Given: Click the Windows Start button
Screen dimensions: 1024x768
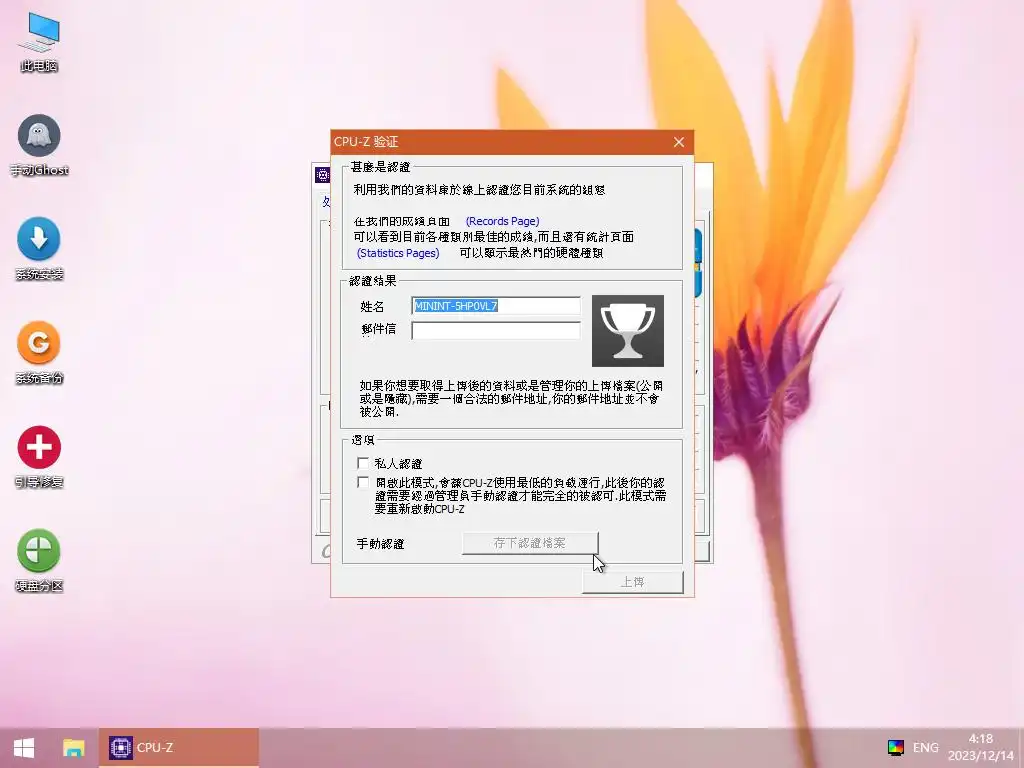Looking at the screenshot, I should point(24,748).
